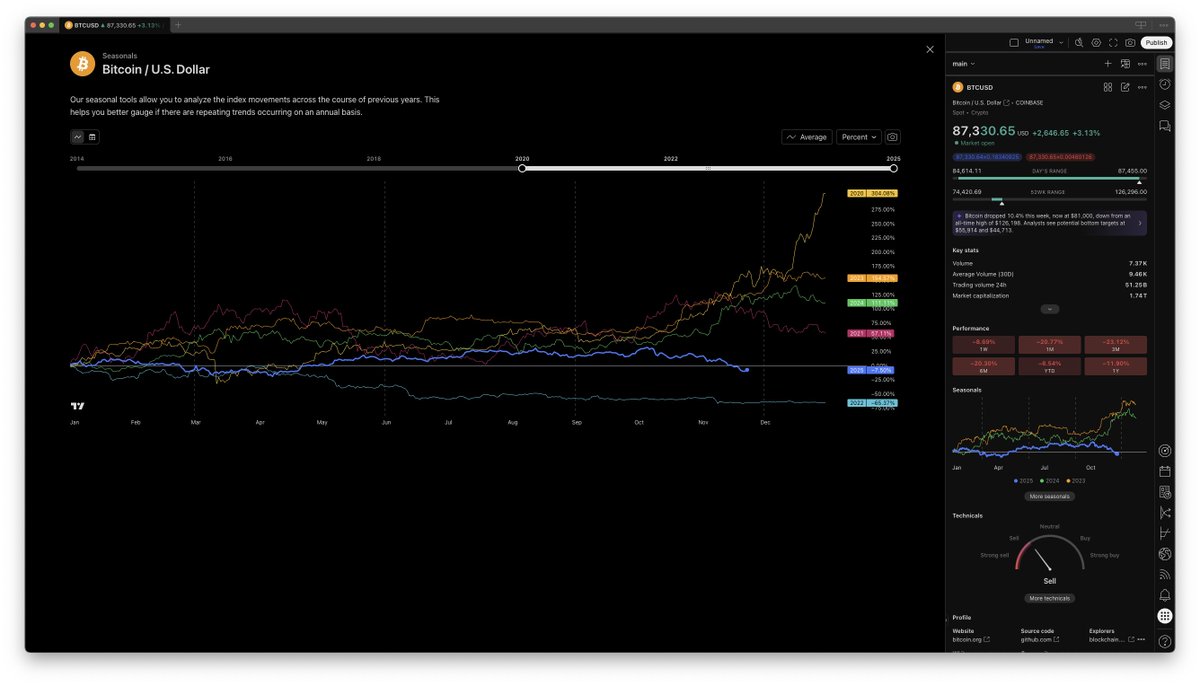Image resolution: width=1200 pixels, height=686 pixels.
Task: Open the Percent scale dropdown
Action: [x=859, y=137]
